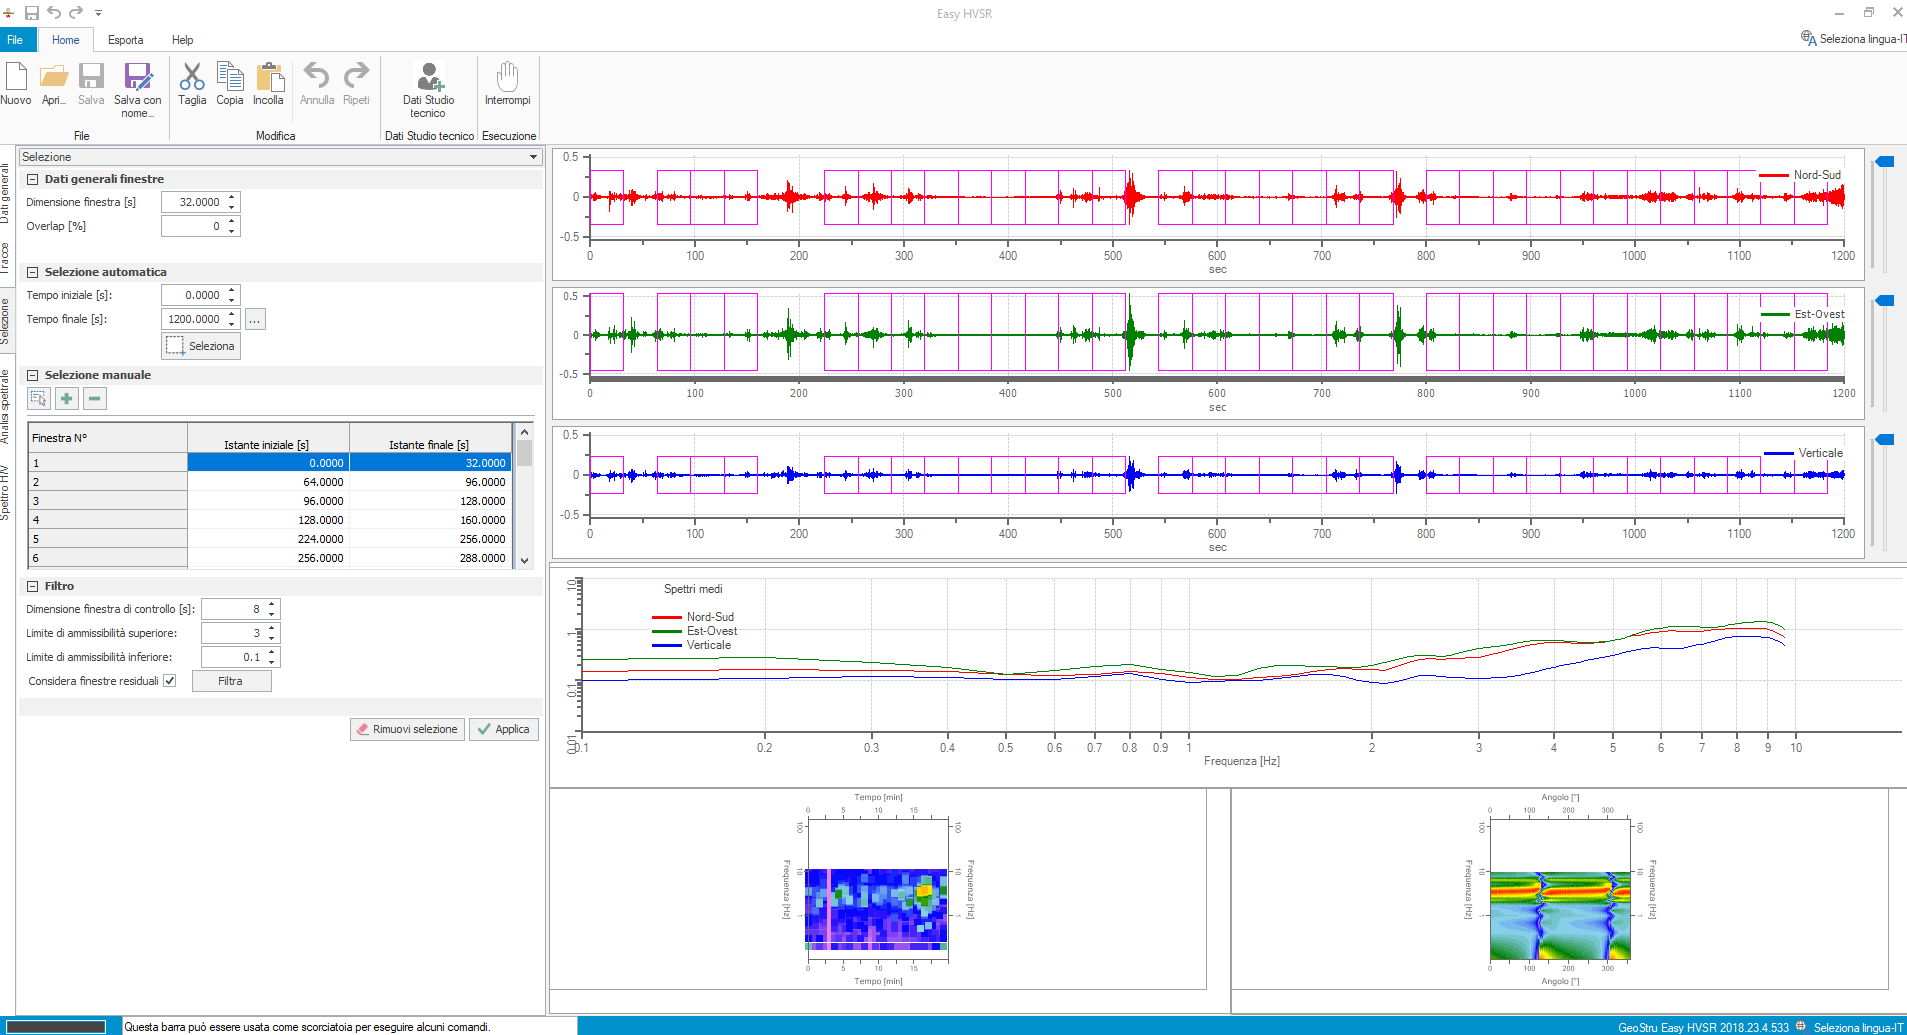
Task: Click the windows table scrollbar up arrow
Action: pyautogui.click(x=524, y=432)
